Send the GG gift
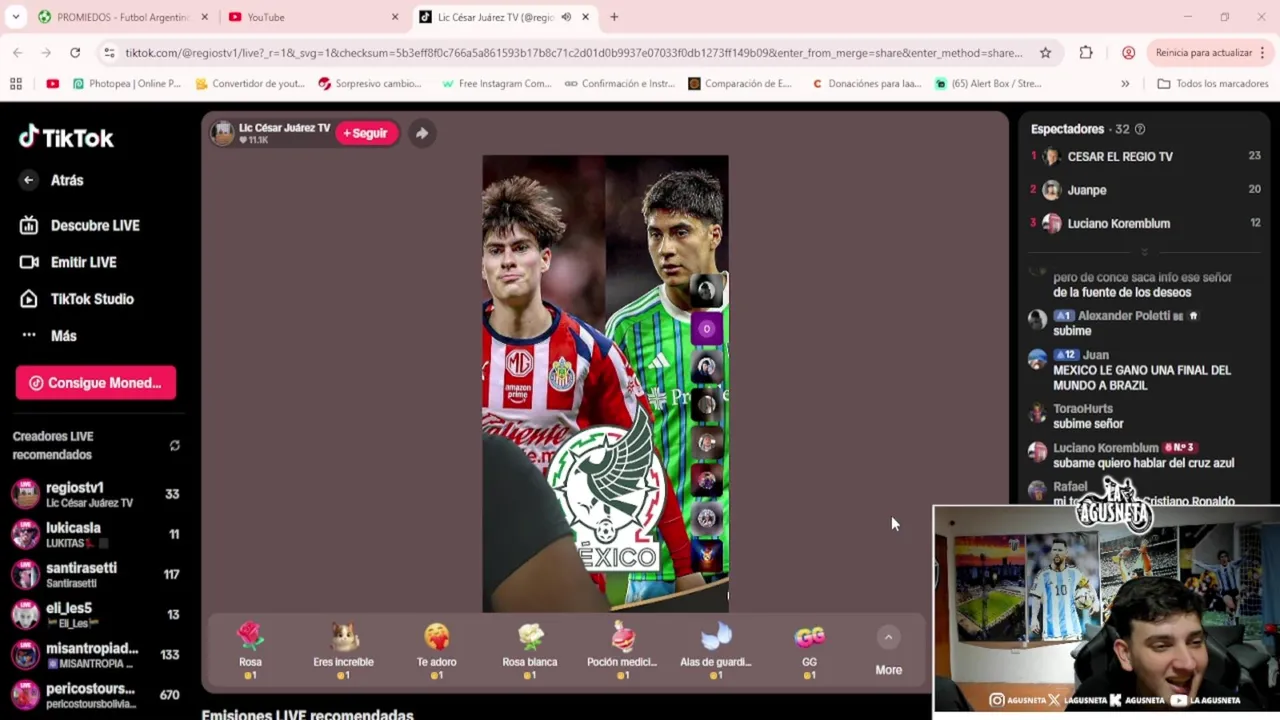 (x=809, y=650)
